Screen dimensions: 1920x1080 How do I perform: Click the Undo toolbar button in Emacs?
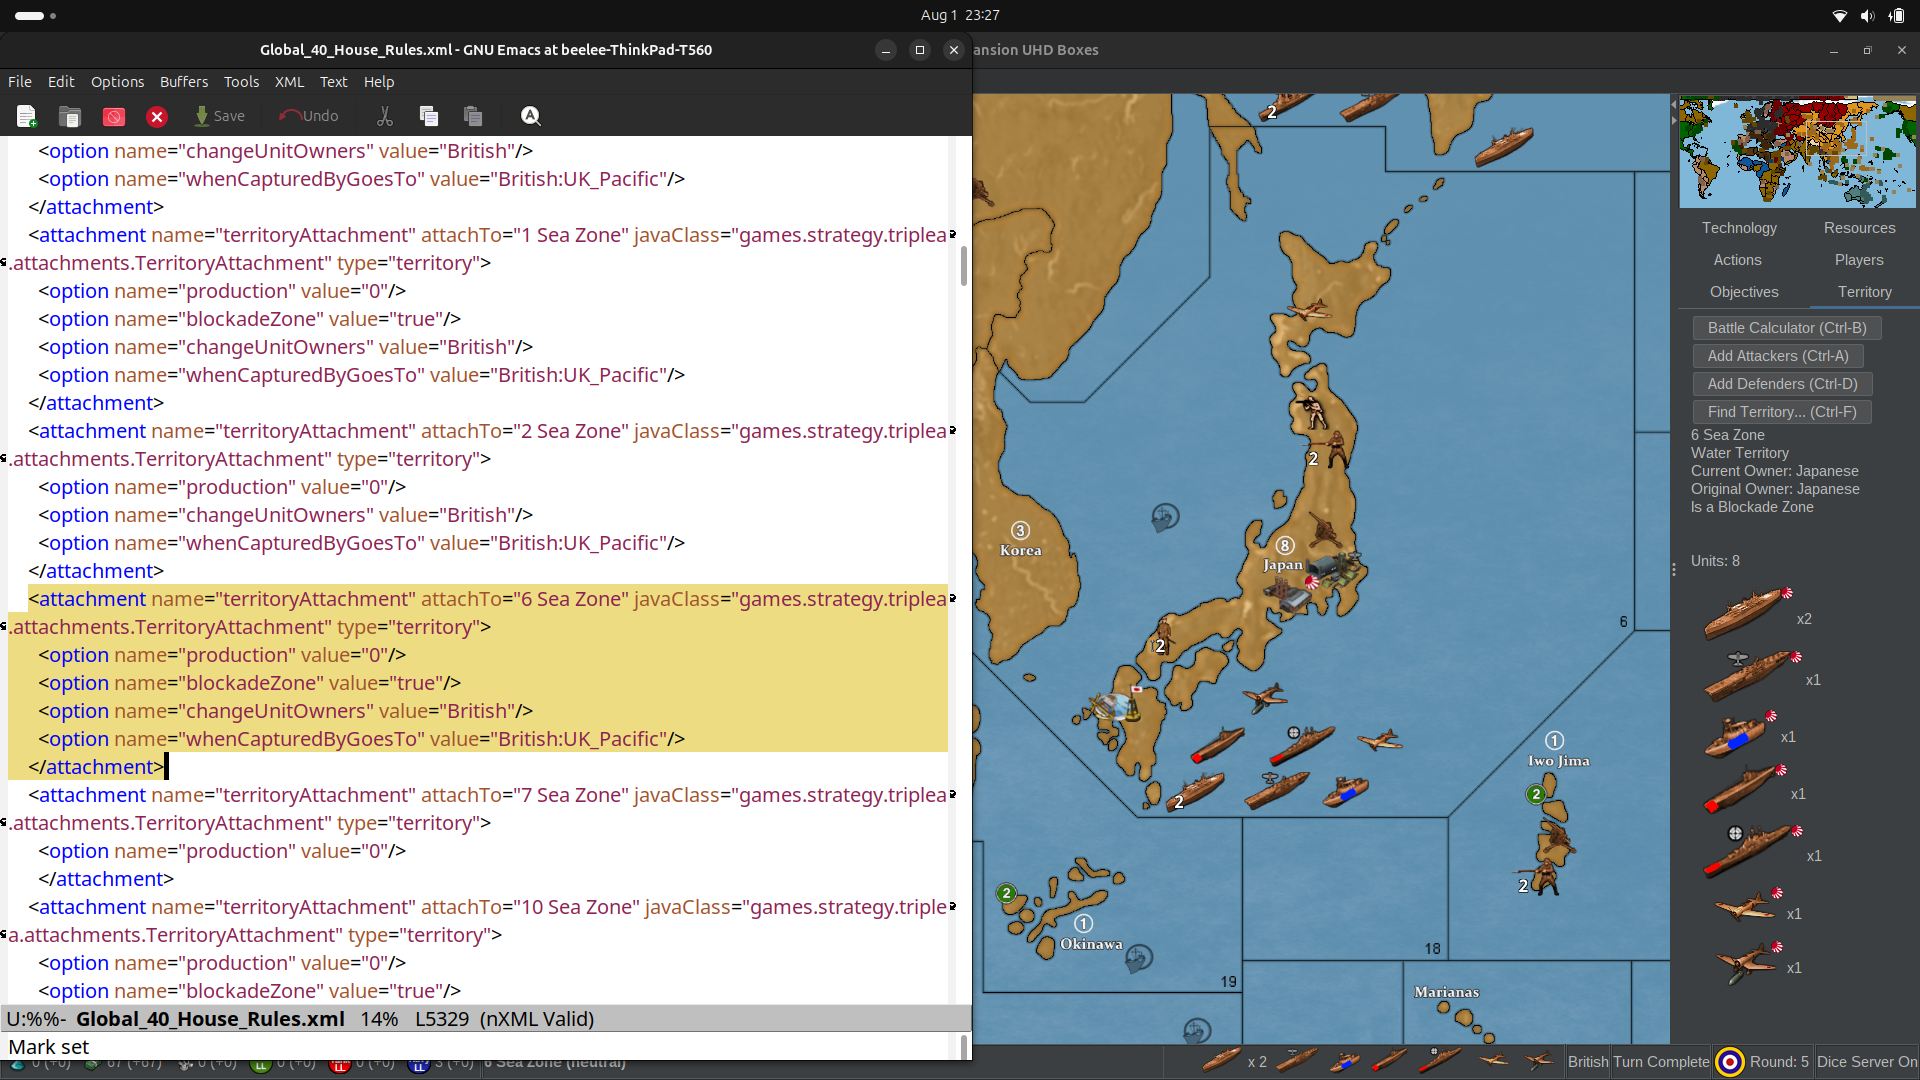click(309, 116)
